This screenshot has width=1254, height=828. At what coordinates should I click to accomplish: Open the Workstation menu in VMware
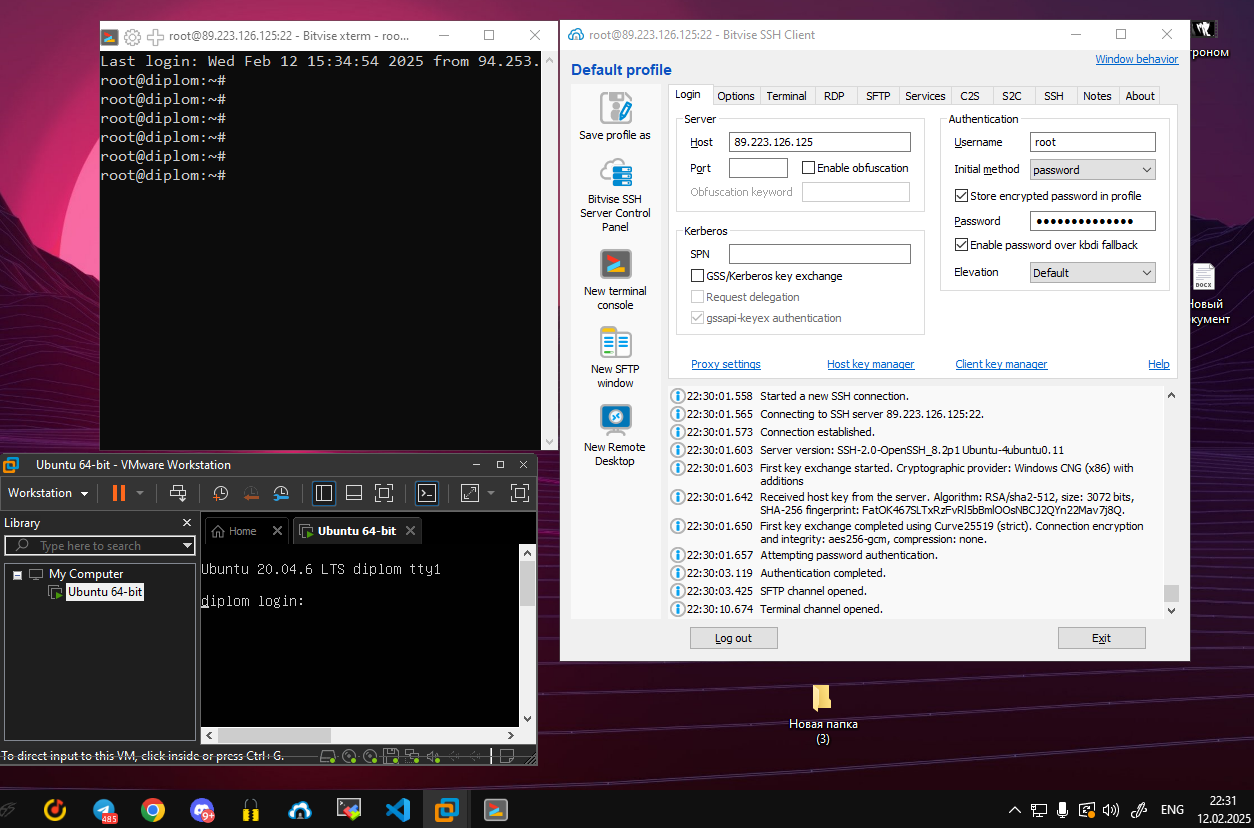pos(48,493)
